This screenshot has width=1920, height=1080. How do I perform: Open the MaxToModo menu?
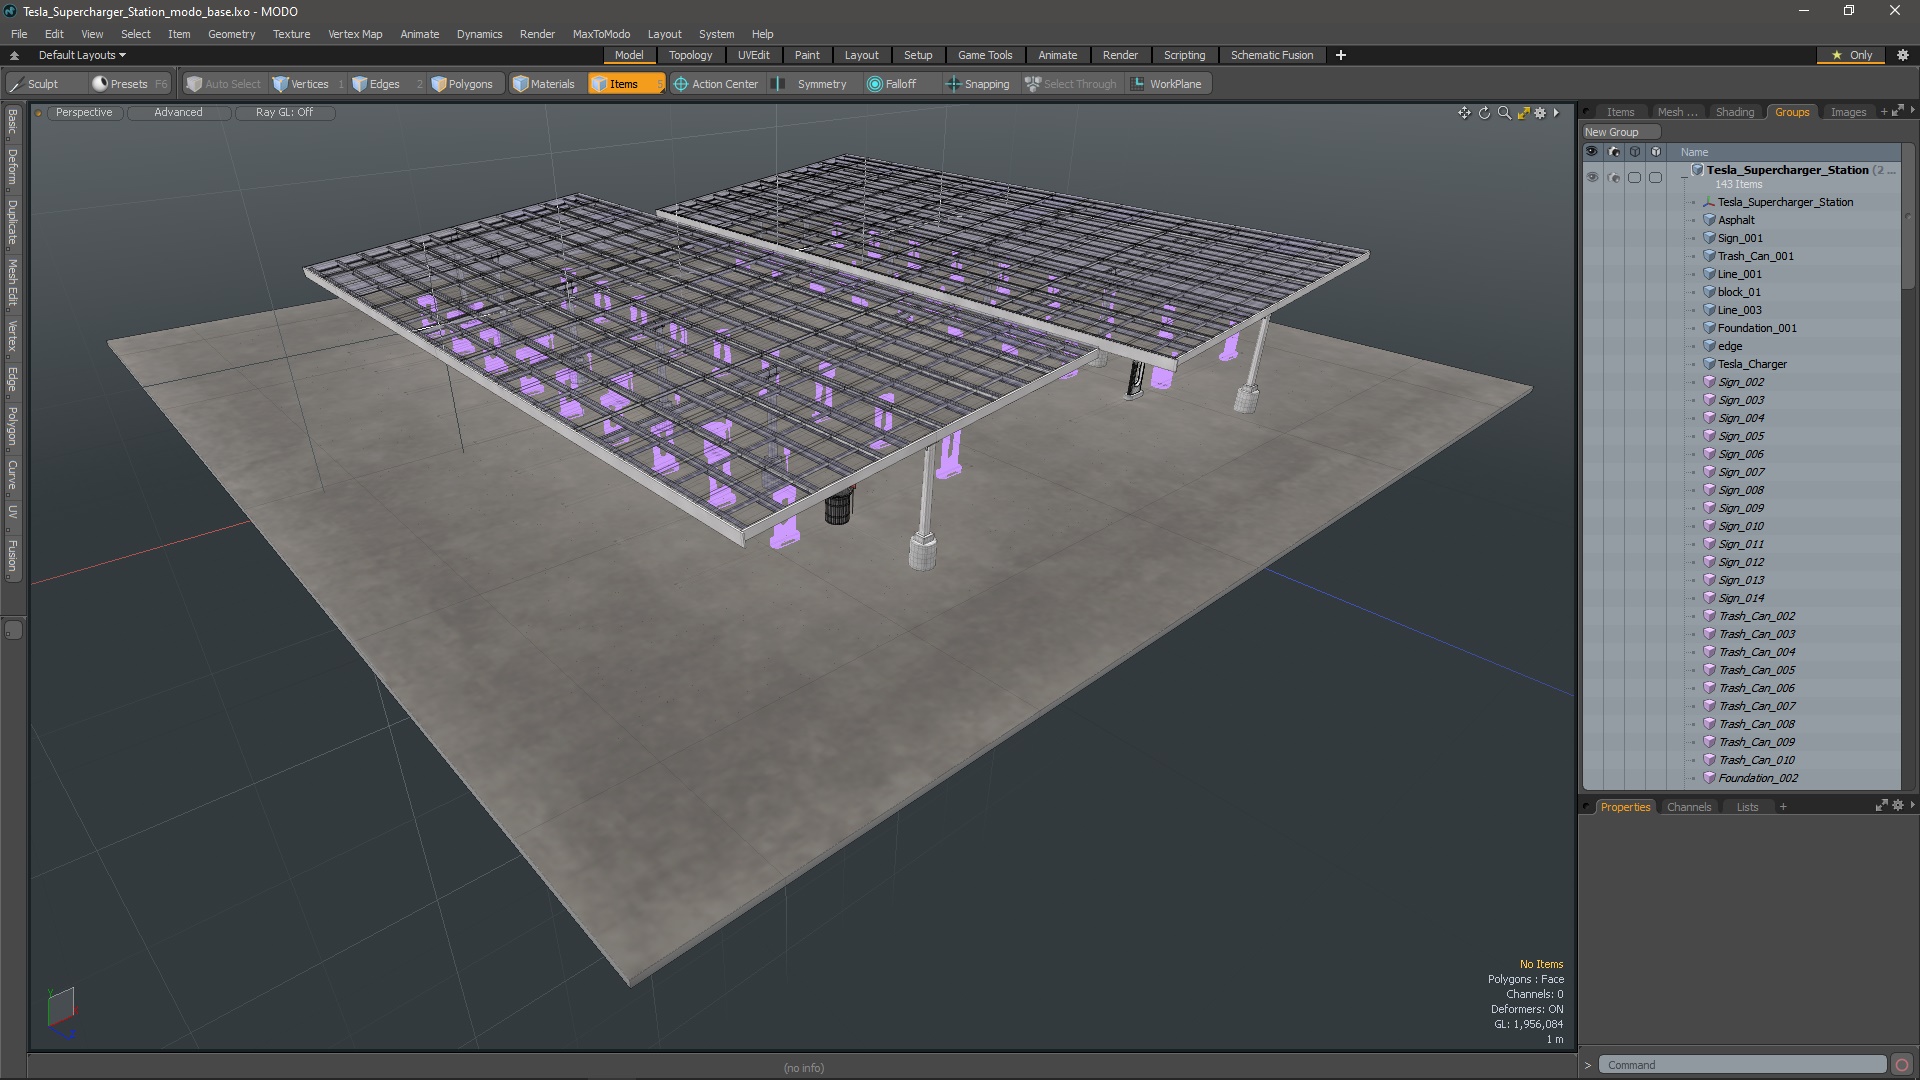(x=601, y=34)
